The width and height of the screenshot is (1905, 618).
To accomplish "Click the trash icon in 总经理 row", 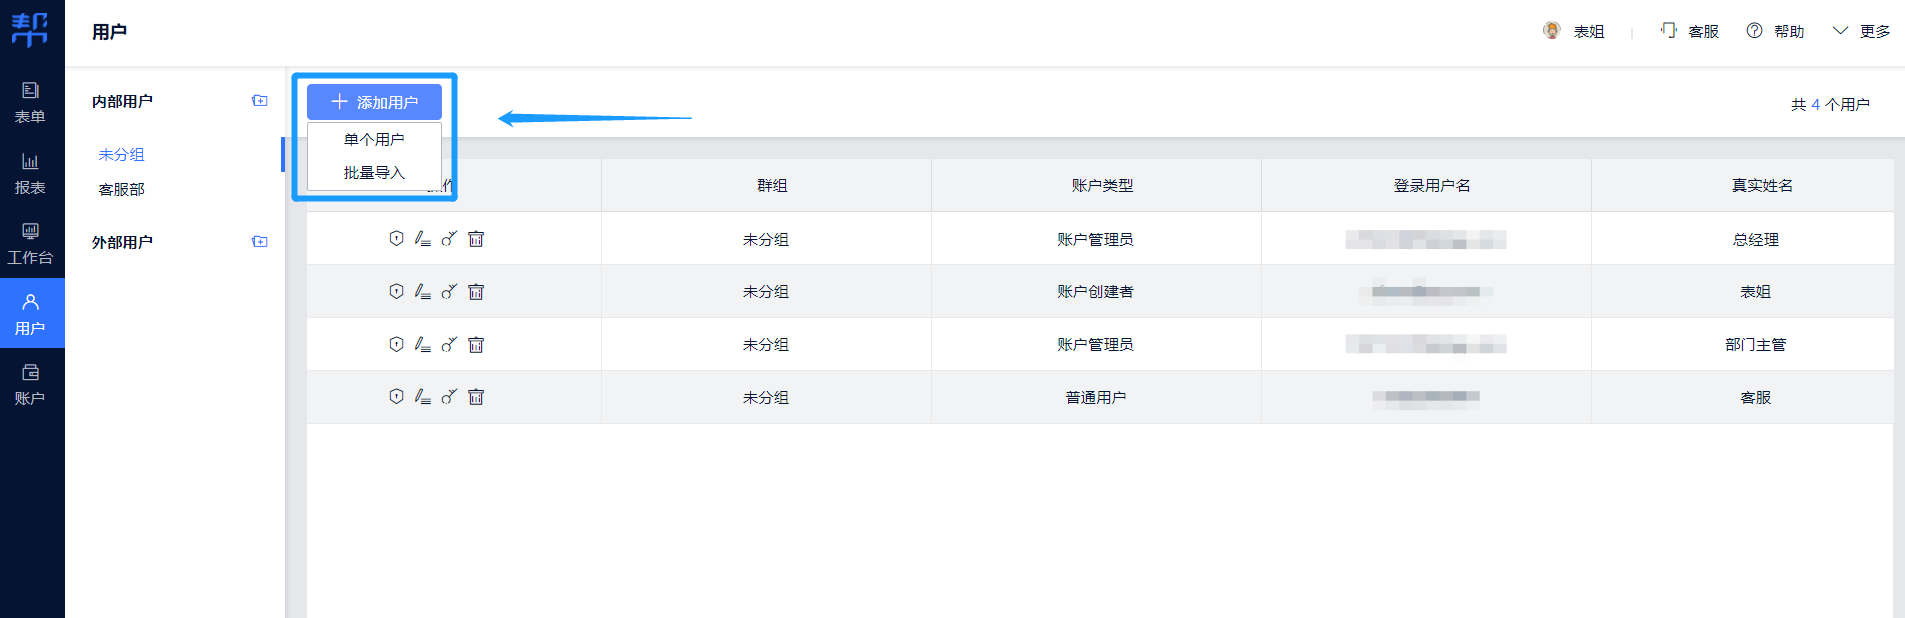I will [x=476, y=239].
